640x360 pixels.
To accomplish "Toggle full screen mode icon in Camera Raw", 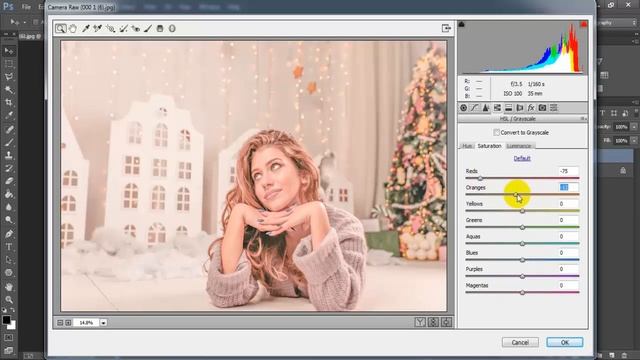I will 446,28.
